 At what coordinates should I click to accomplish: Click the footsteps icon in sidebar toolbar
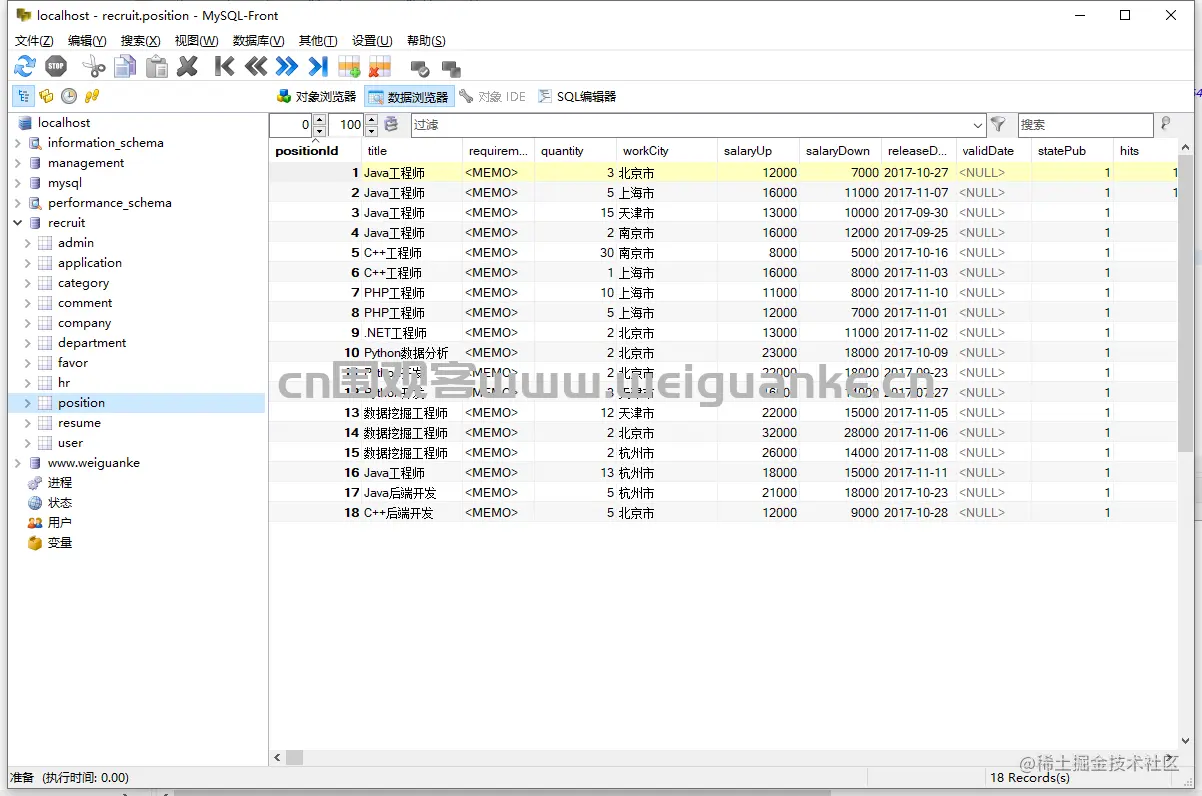92,96
